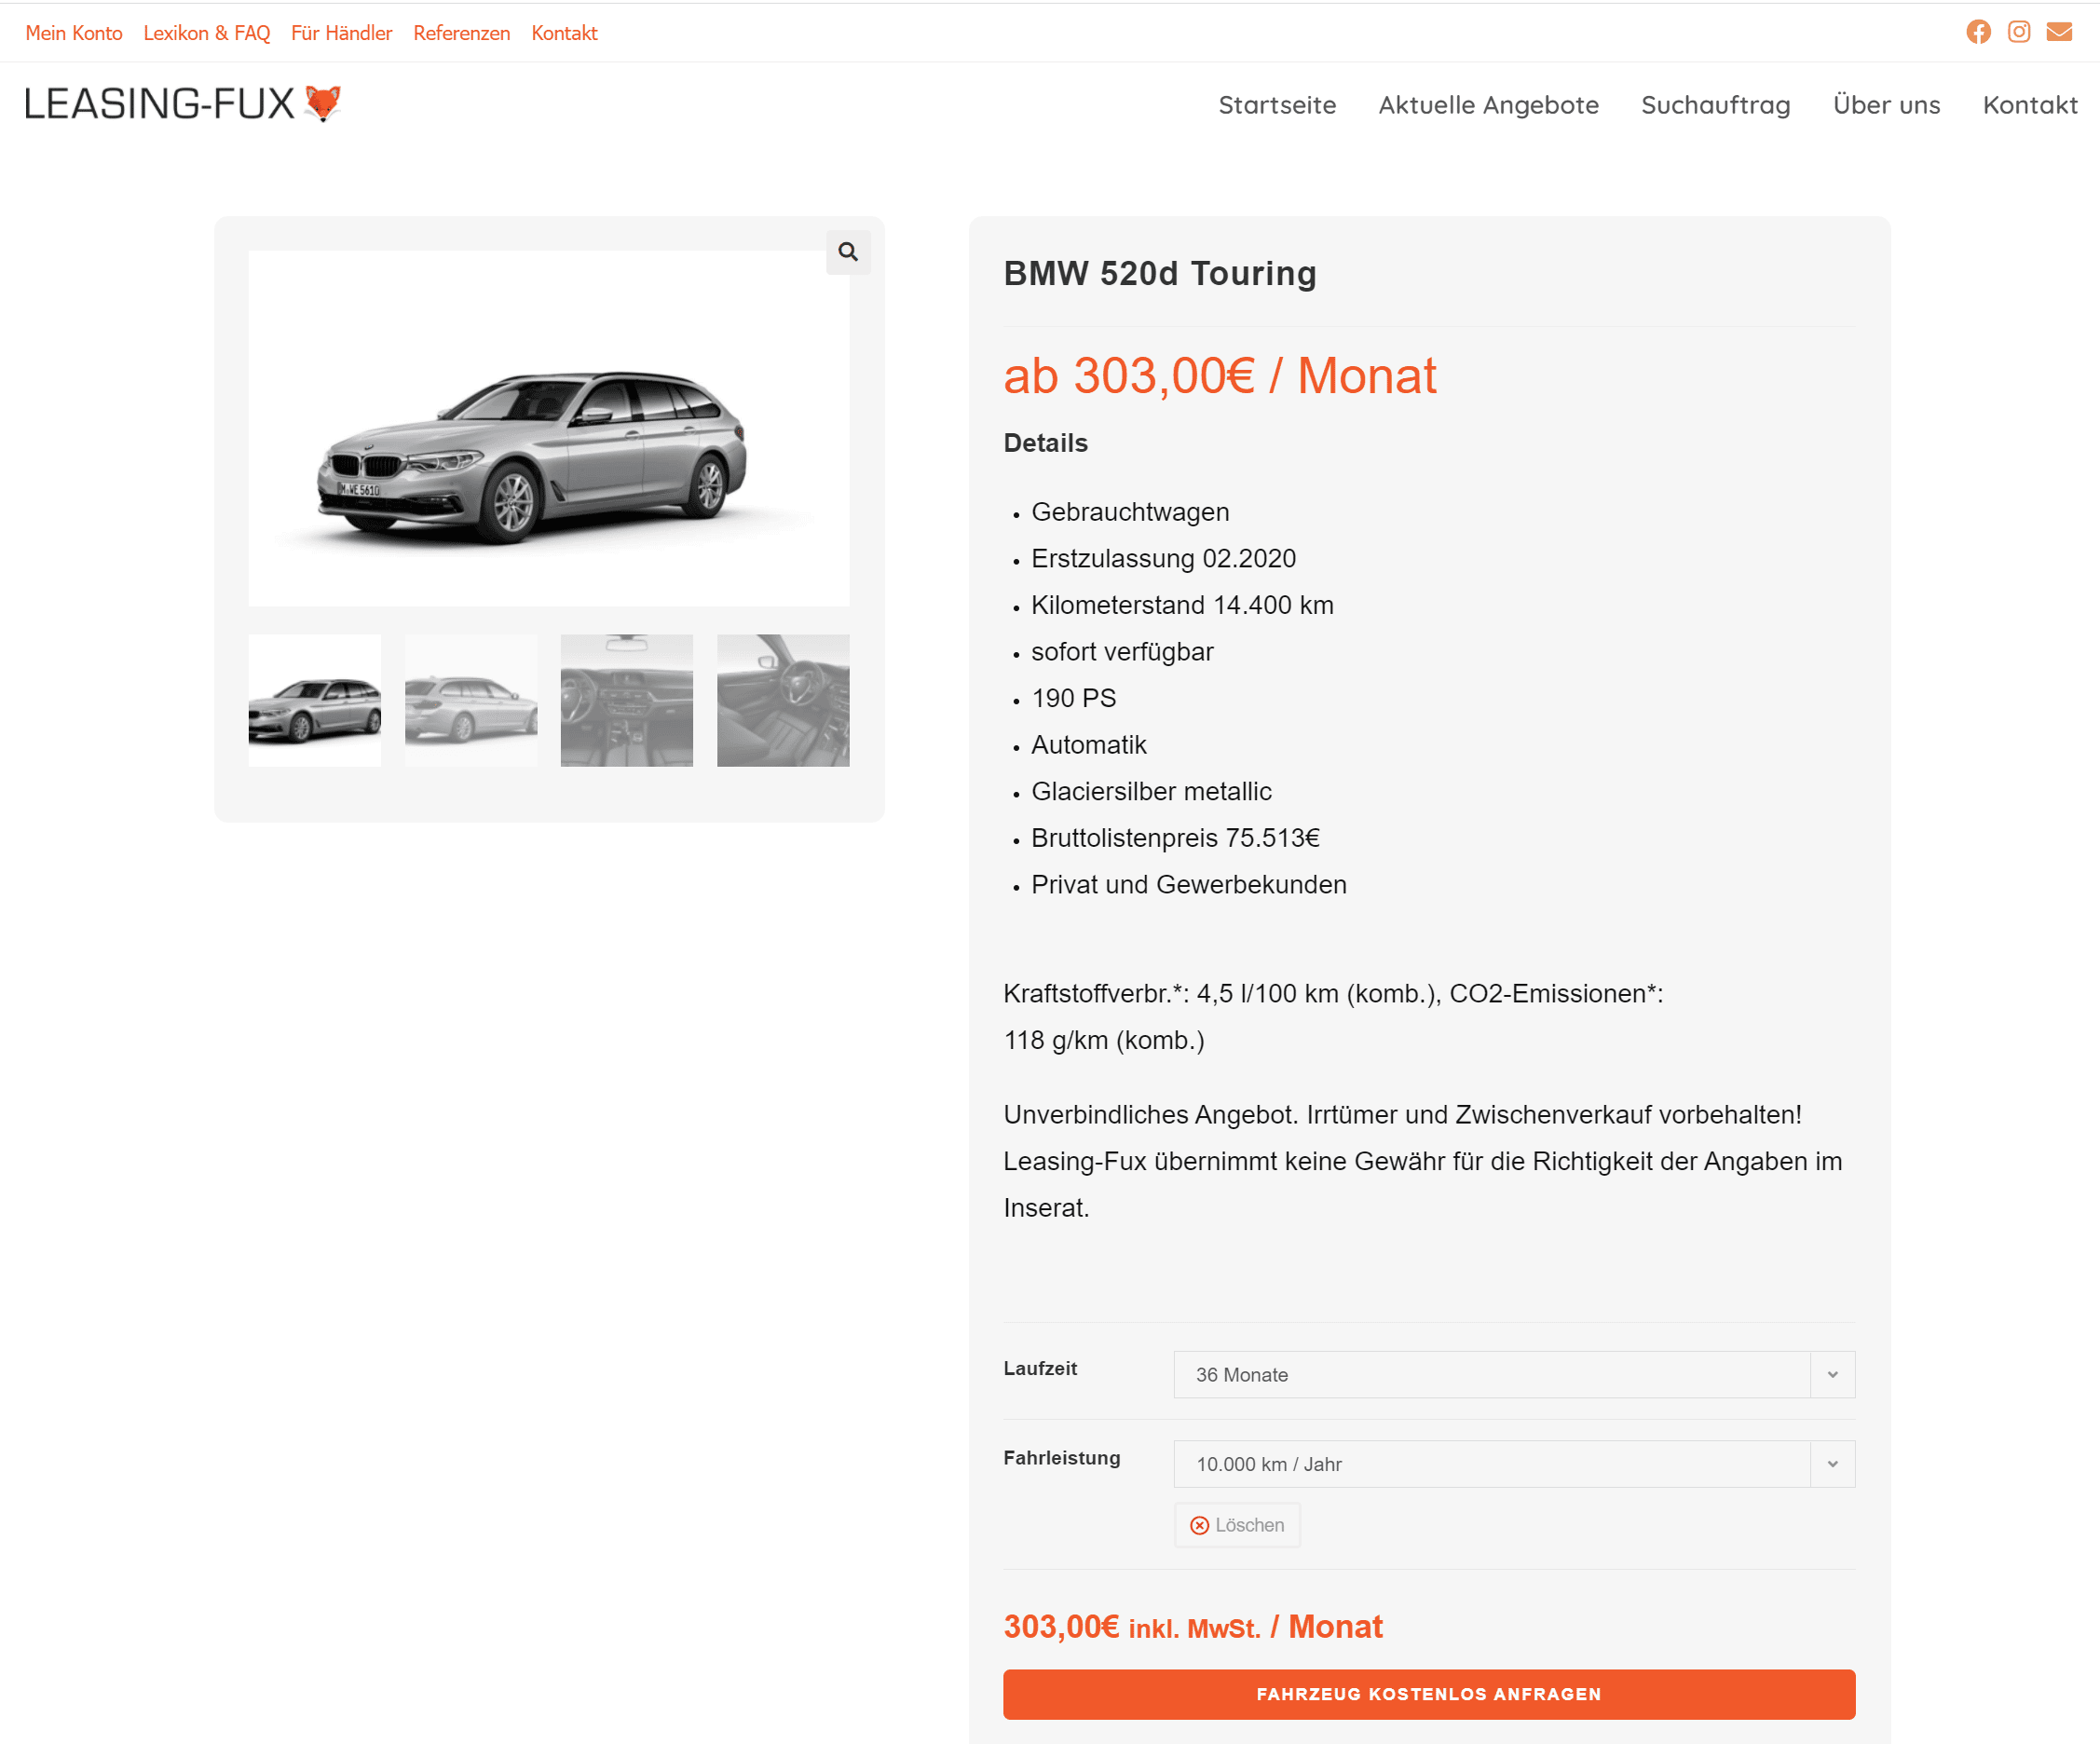The height and width of the screenshot is (1744, 2100).
Task: Click Fahrzeug kostenlos anfragen button
Action: [x=1429, y=1694]
